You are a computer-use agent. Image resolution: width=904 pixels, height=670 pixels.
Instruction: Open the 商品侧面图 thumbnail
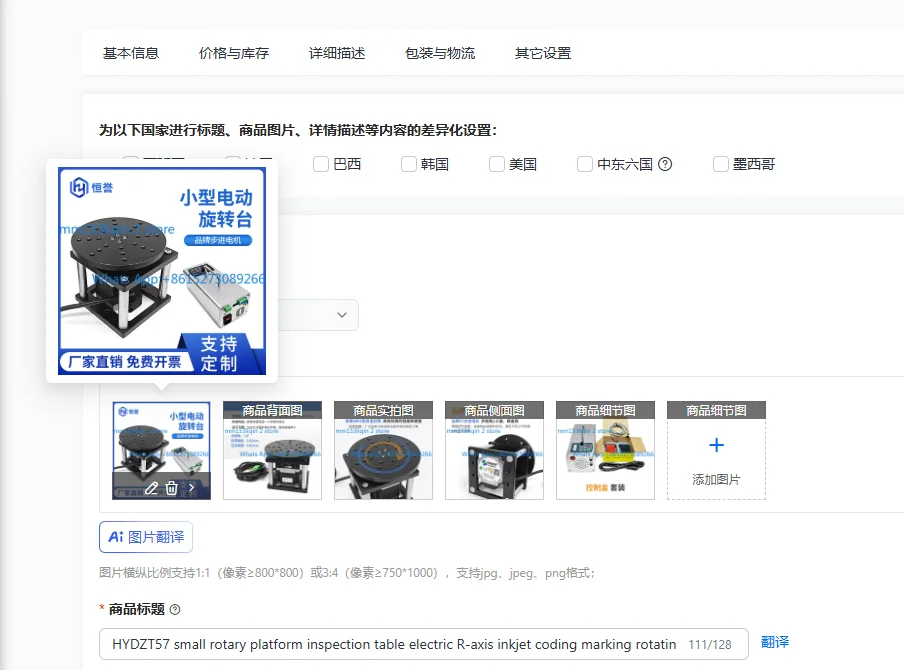(x=494, y=450)
